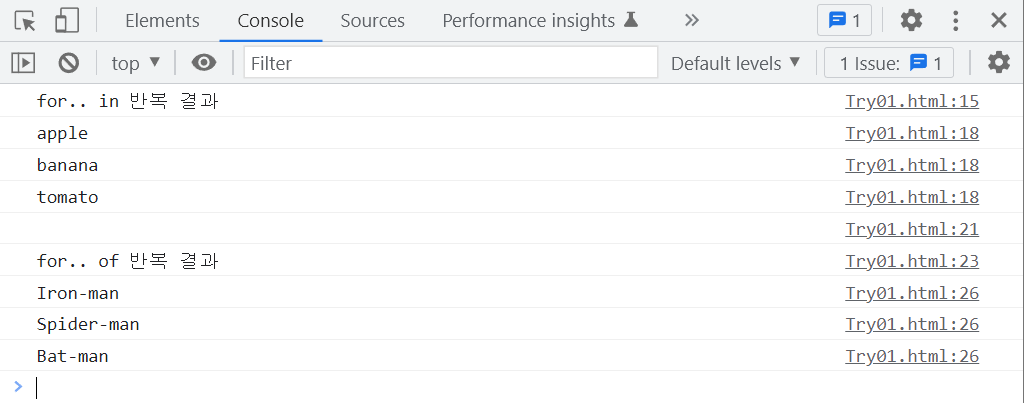Open the Performance insights tab
Screen dimensions: 1024x403
pos(539,21)
